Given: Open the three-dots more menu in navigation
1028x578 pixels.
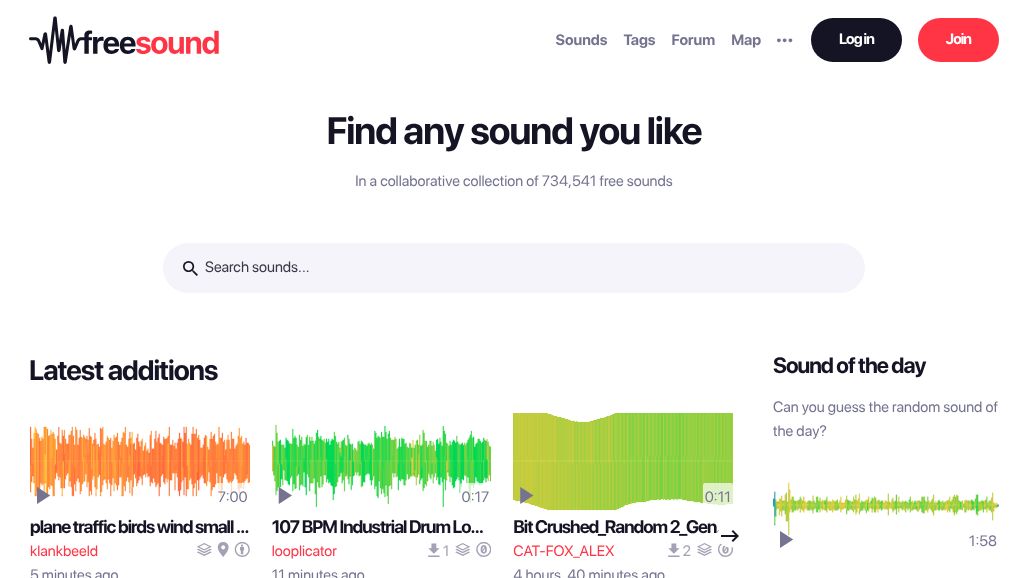Looking at the screenshot, I should click(x=784, y=40).
